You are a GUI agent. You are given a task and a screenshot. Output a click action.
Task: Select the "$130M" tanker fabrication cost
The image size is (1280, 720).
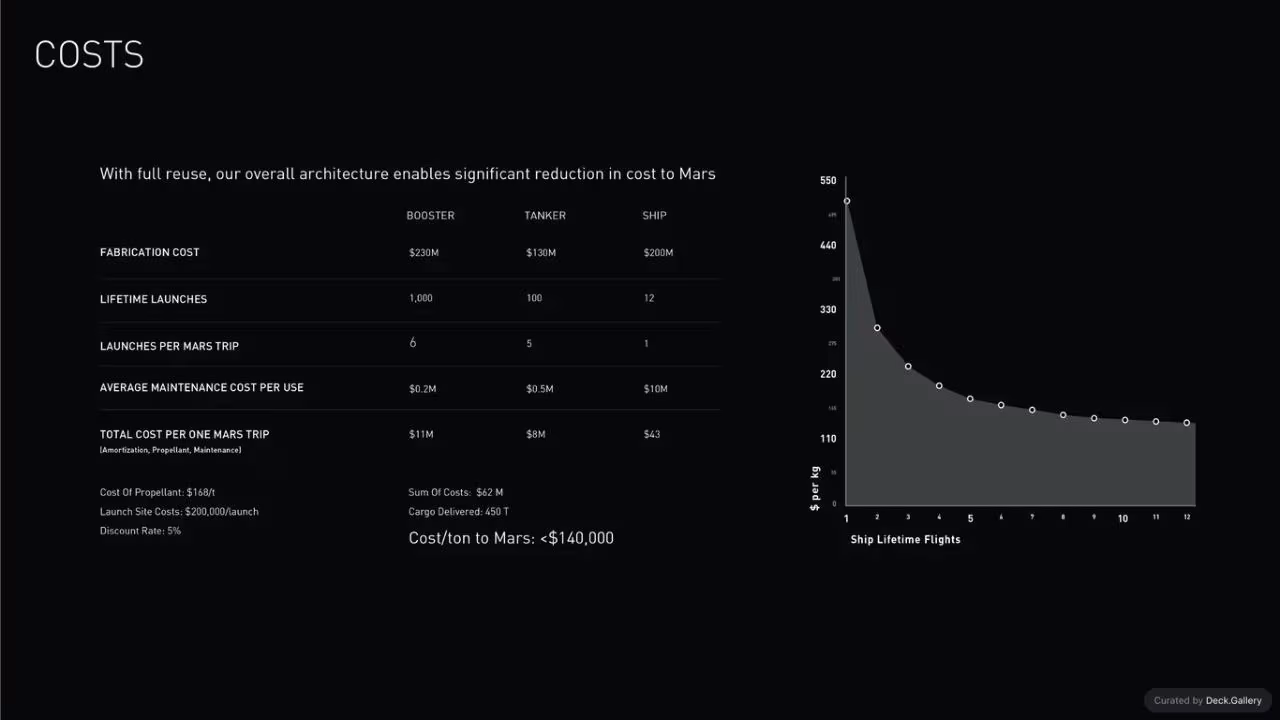click(x=541, y=253)
